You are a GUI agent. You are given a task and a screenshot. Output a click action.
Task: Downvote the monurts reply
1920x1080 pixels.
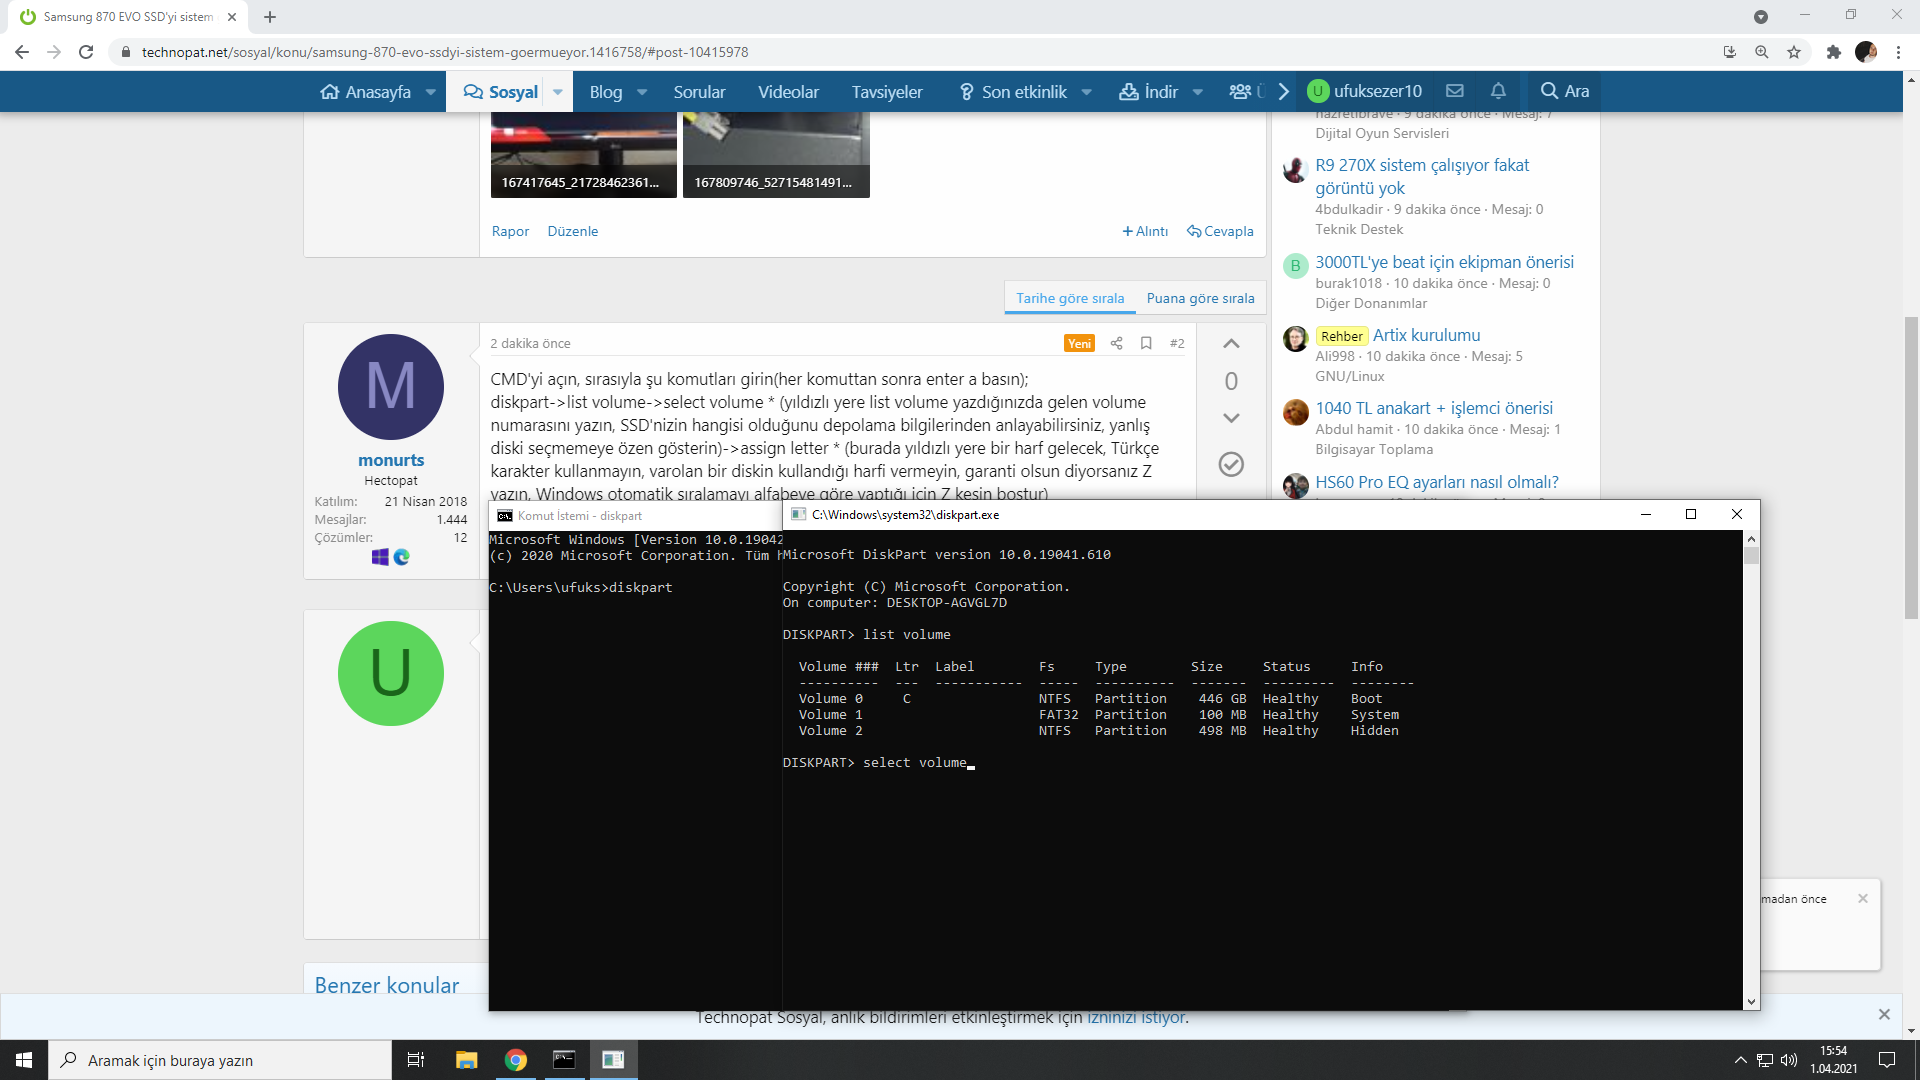coord(1231,418)
